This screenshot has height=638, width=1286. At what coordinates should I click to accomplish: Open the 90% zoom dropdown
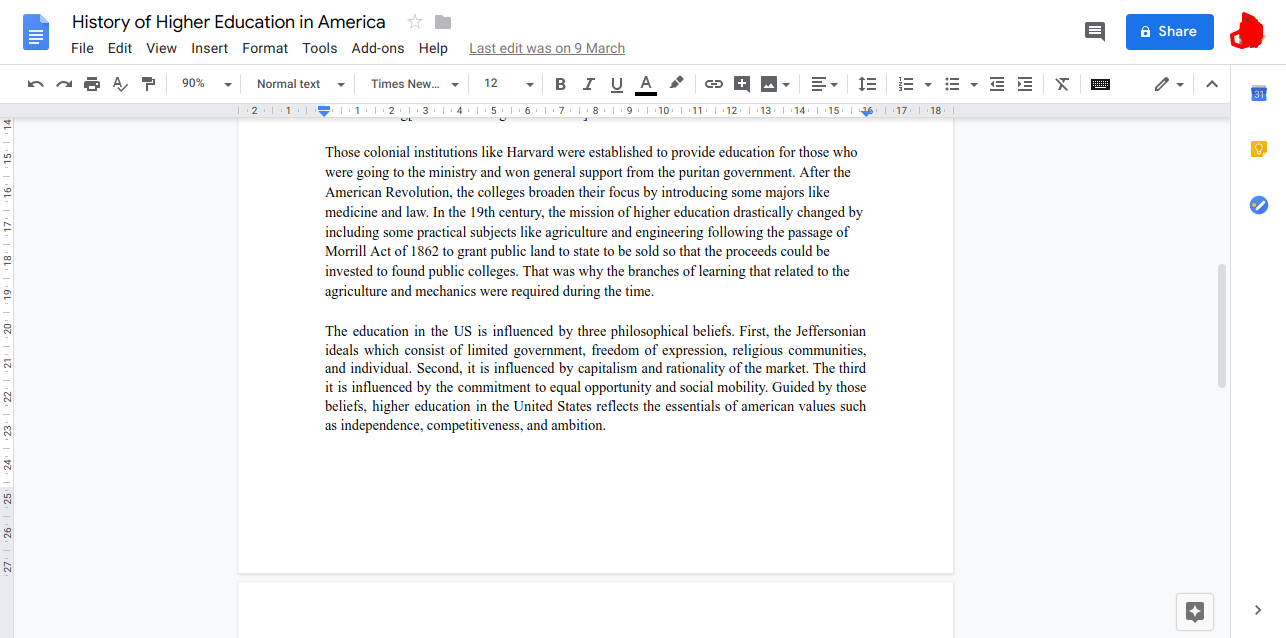pyautogui.click(x=206, y=84)
